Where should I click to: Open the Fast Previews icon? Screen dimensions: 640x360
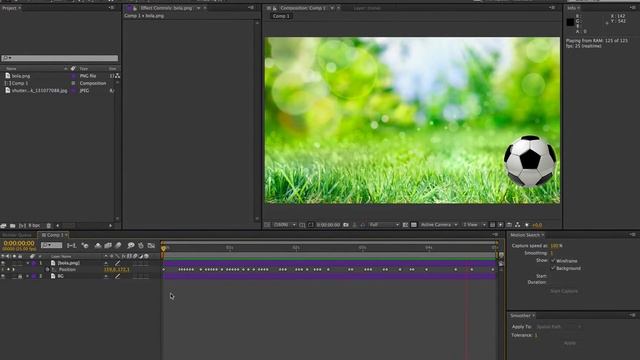pos(500,225)
